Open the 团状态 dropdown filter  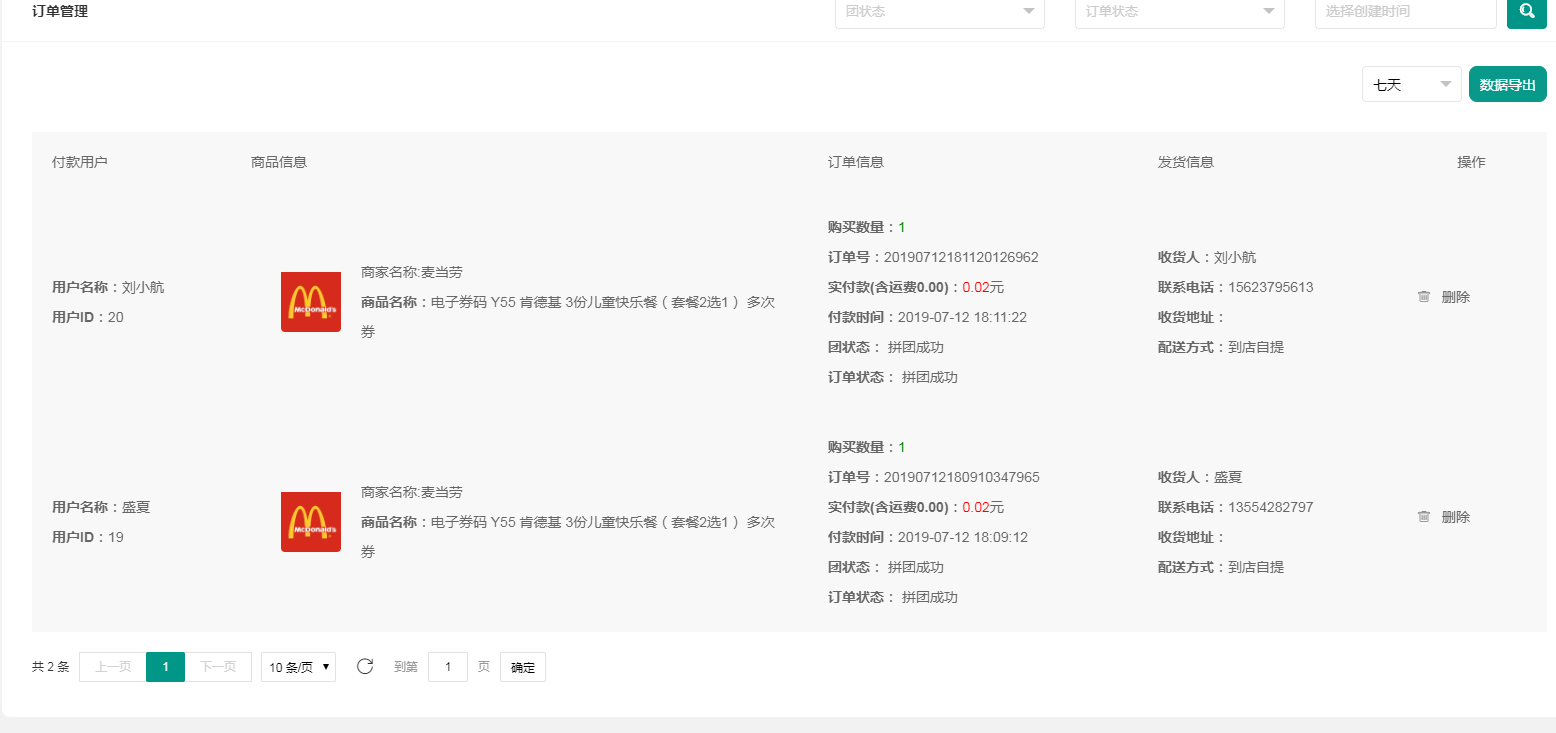939,12
